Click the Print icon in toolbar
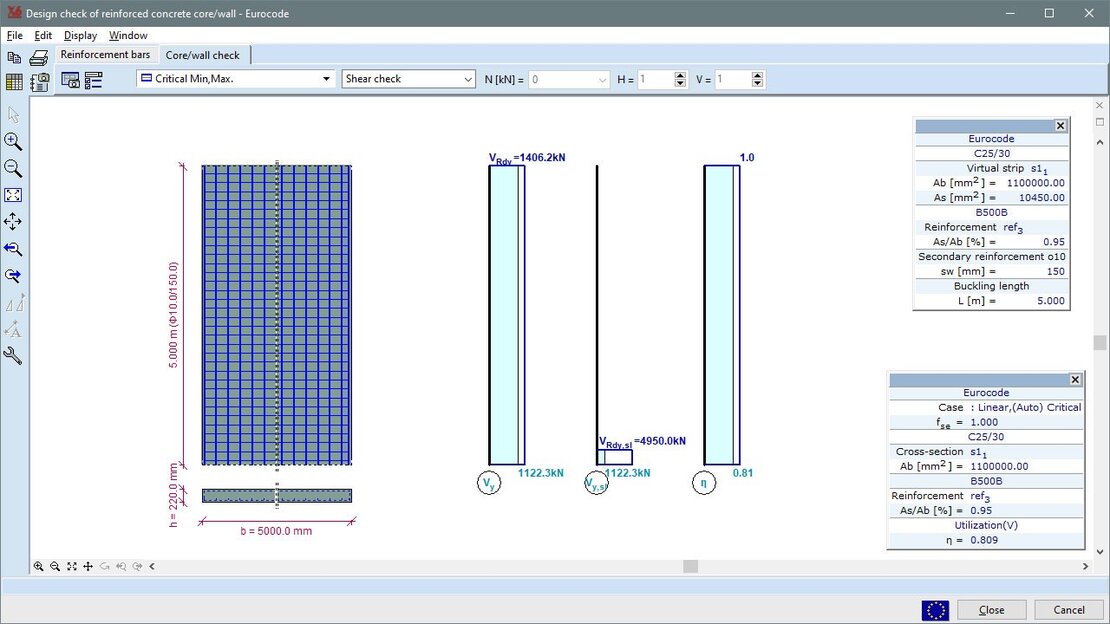 click(x=38, y=57)
